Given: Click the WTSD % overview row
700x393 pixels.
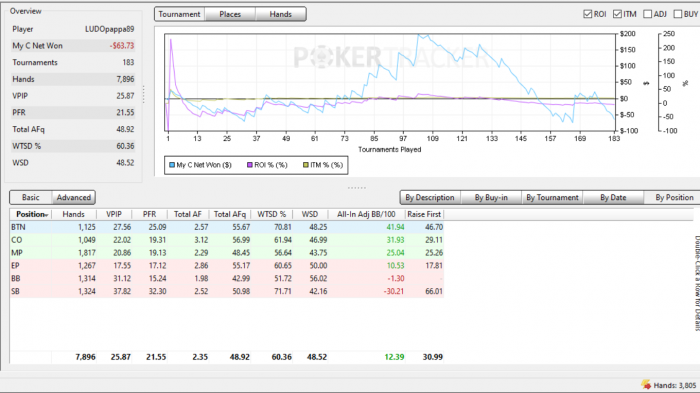Looking at the screenshot, I should pyautogui.click(x=73, y=146).
